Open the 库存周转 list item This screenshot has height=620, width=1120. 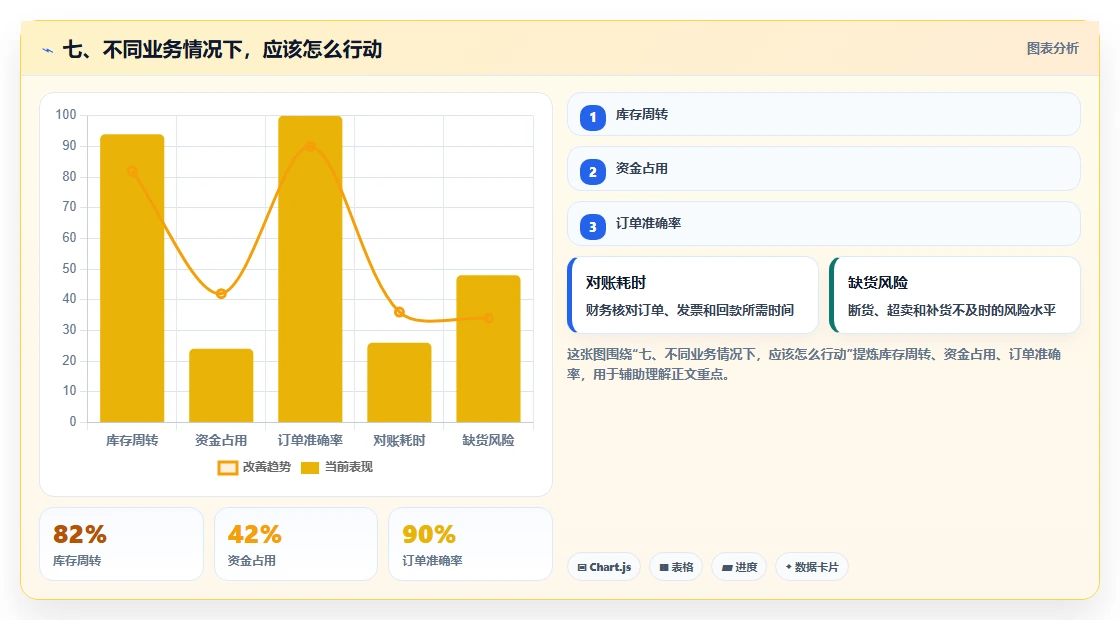(x=824, y=114)
